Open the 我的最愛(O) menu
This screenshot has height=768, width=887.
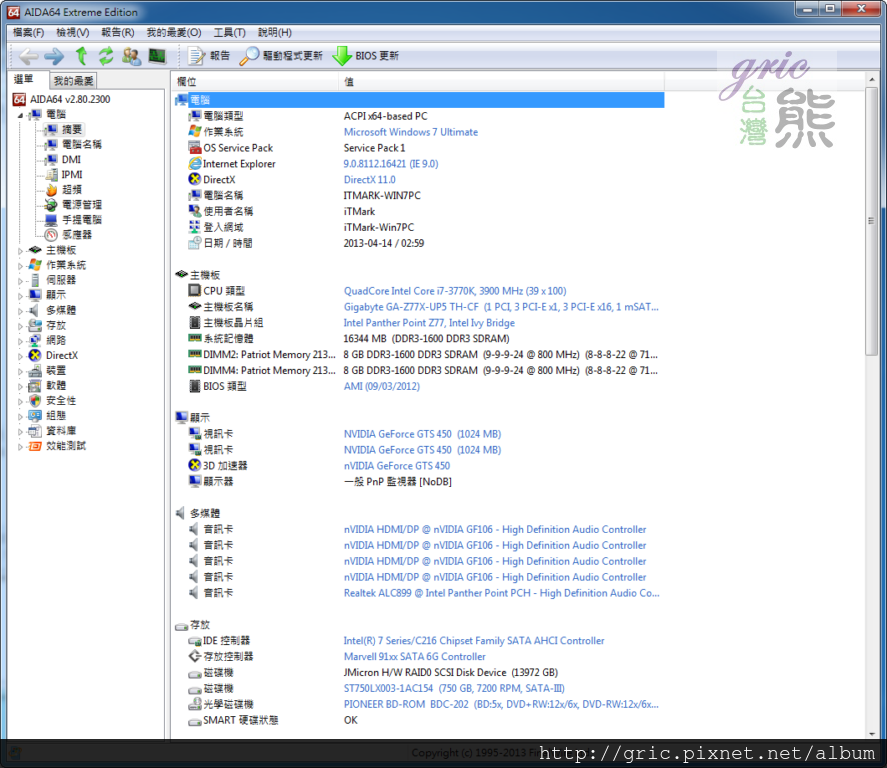click(174, 32)
